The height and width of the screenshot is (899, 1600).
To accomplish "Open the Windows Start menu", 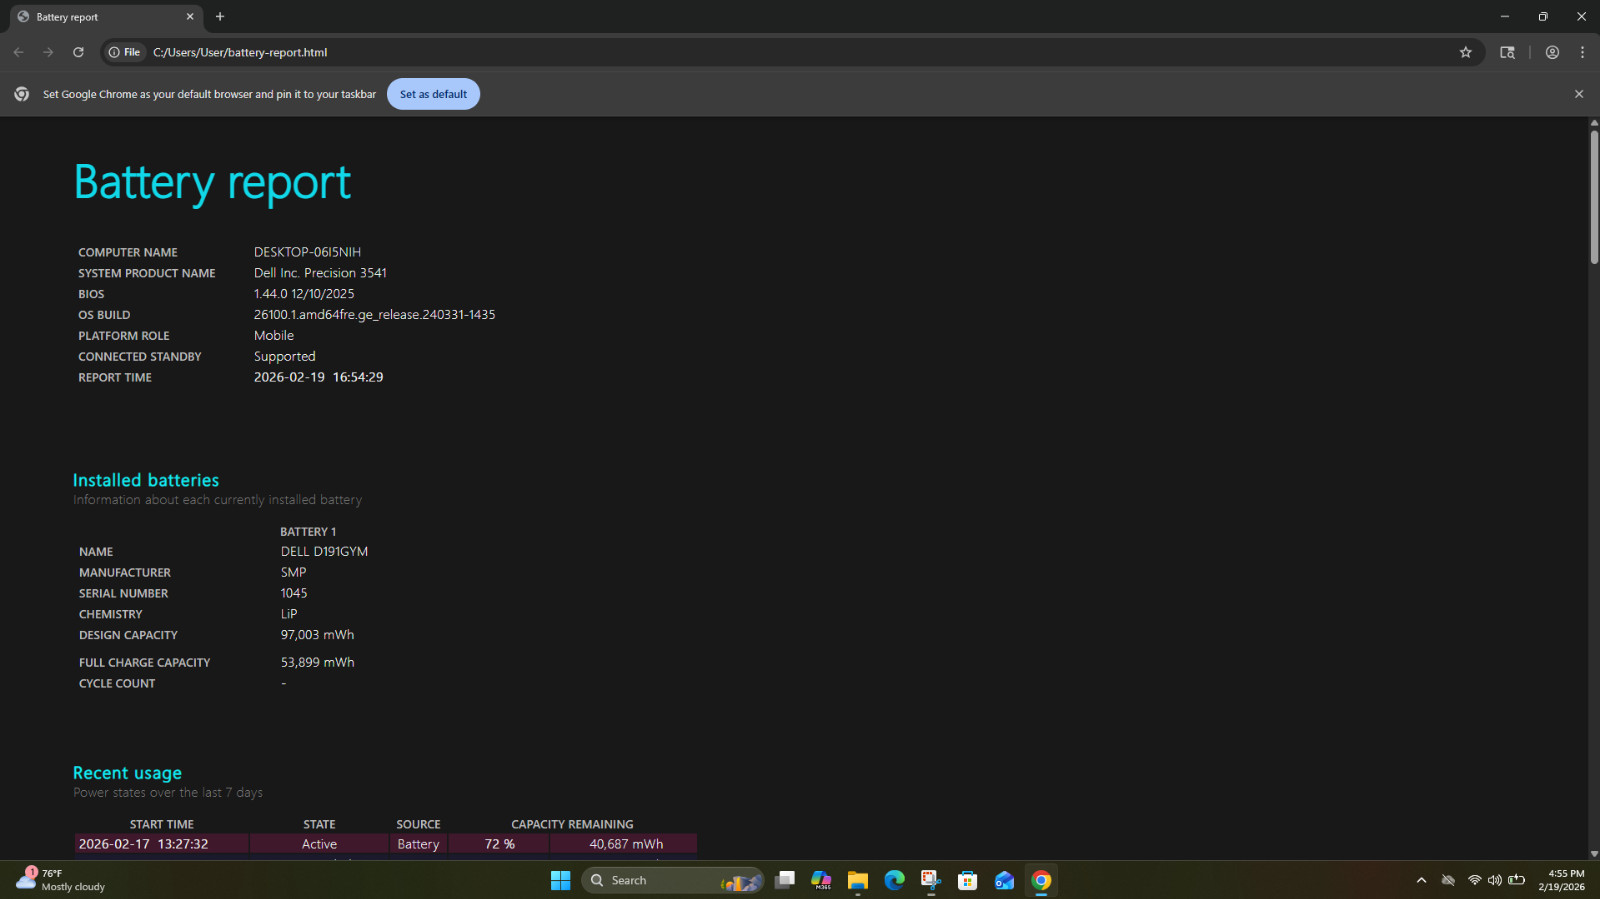I will coord(560,880).
